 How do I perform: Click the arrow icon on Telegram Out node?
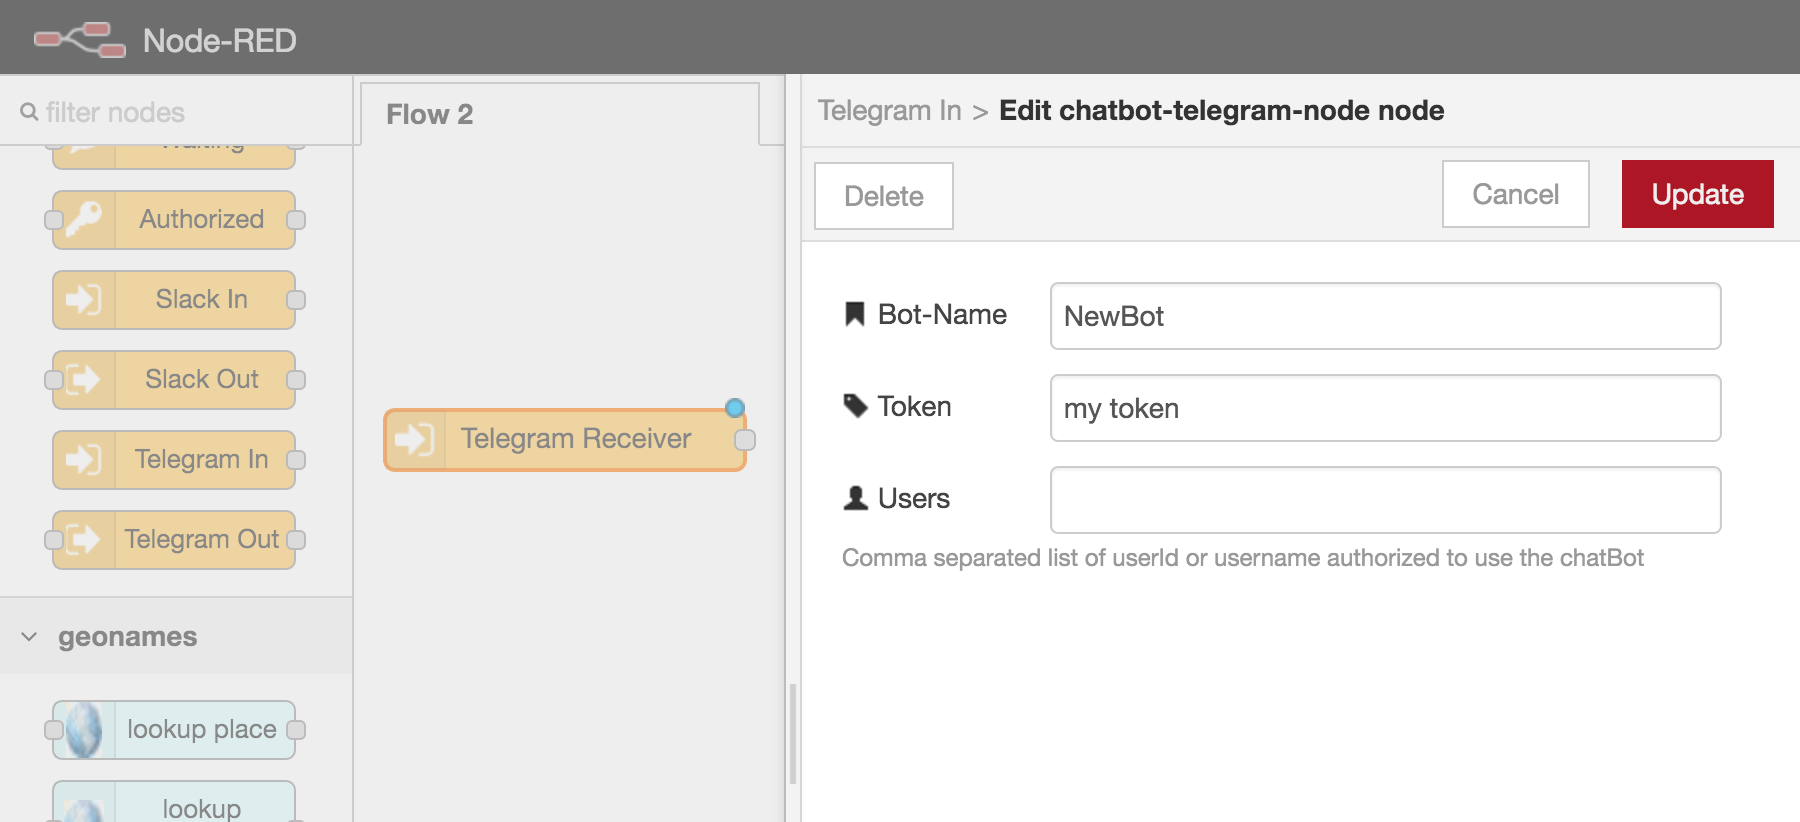84,540
